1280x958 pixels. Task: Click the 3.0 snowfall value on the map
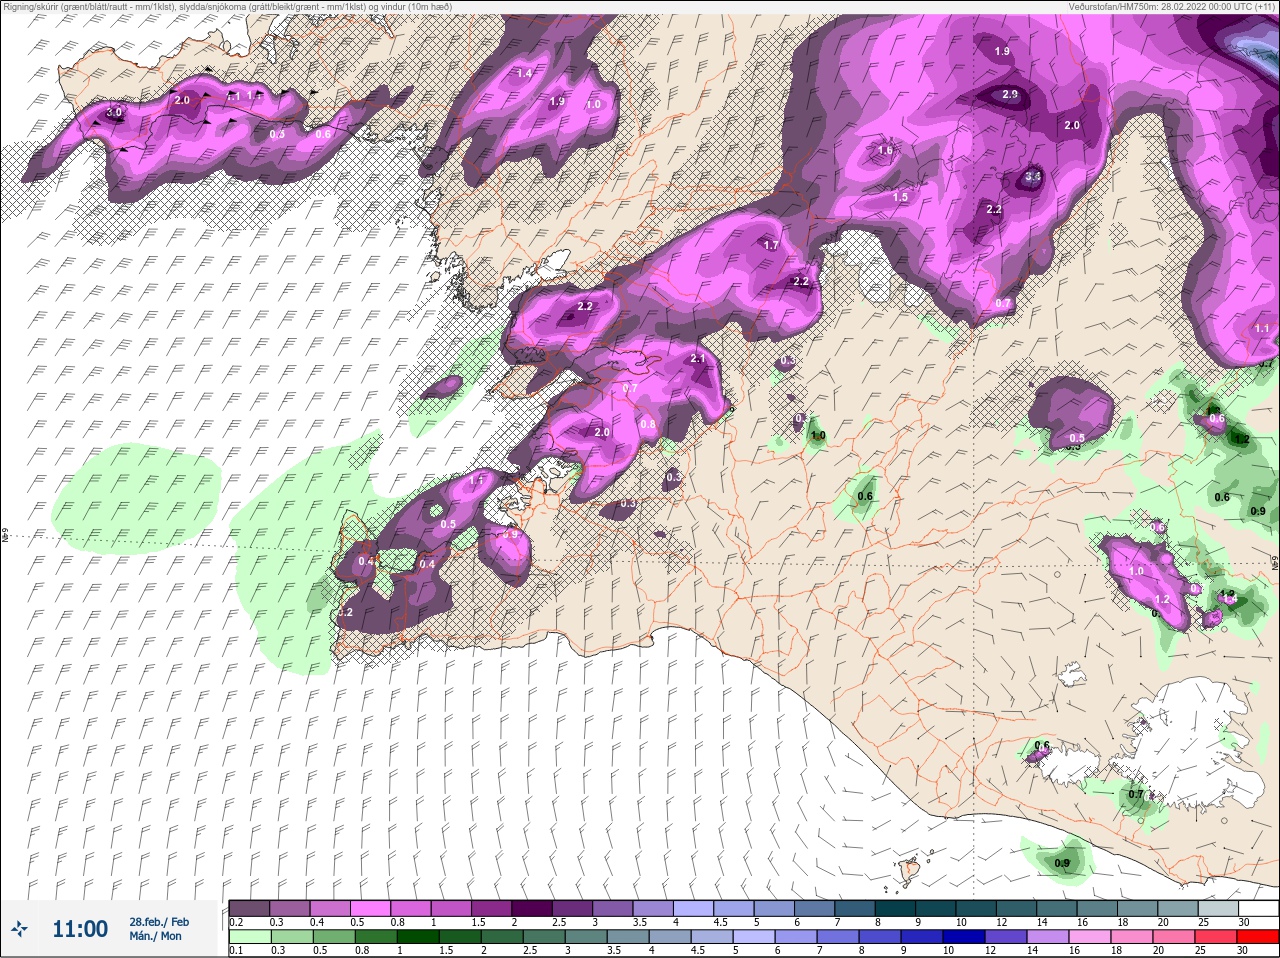113,113
